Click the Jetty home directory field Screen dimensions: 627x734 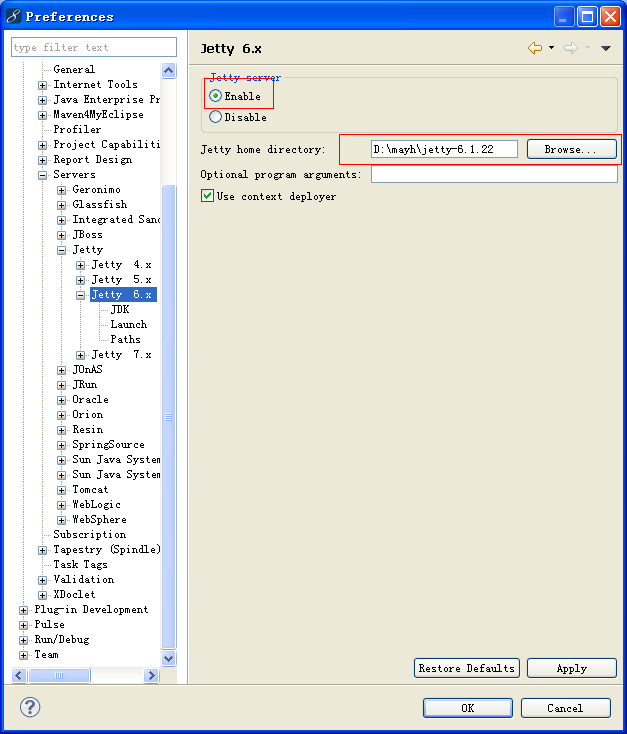[x=444, y=149]
